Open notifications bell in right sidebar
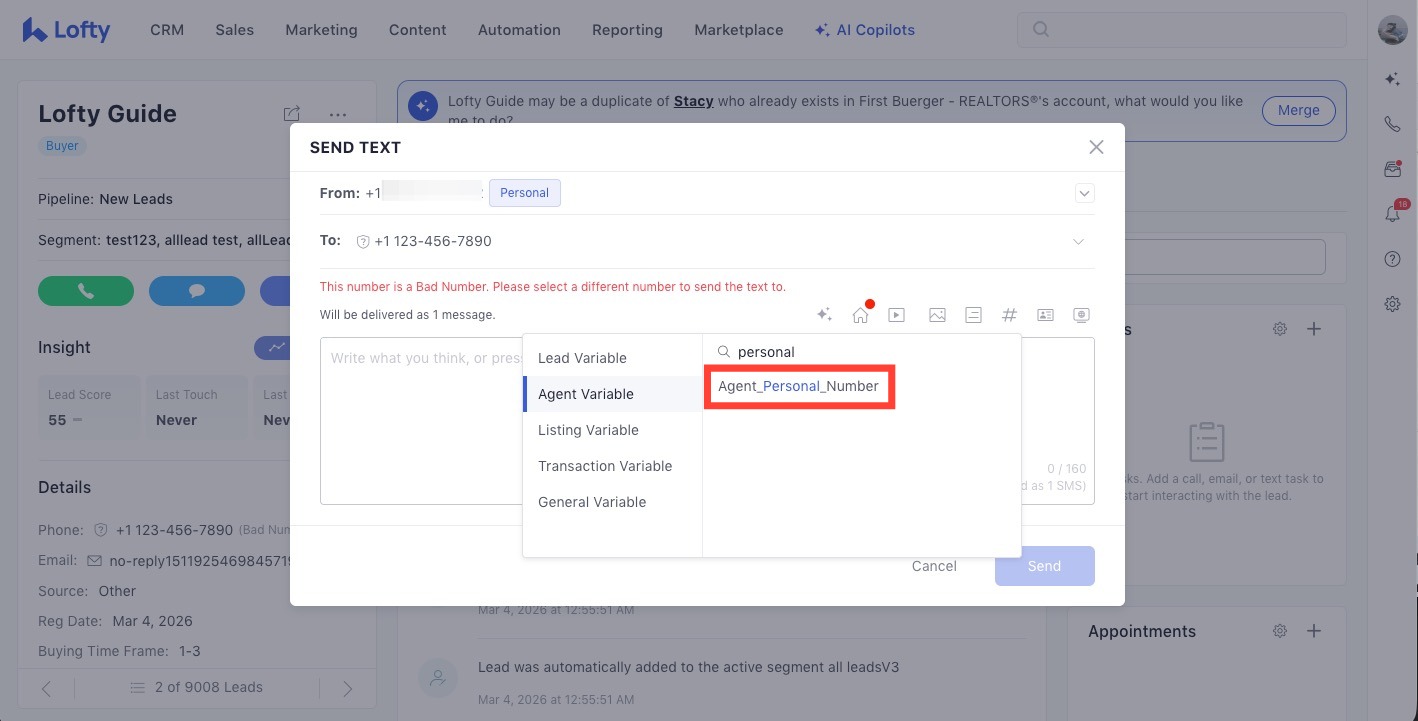This screenshot has height=721, width=1418. click(x=1392, y=214)
